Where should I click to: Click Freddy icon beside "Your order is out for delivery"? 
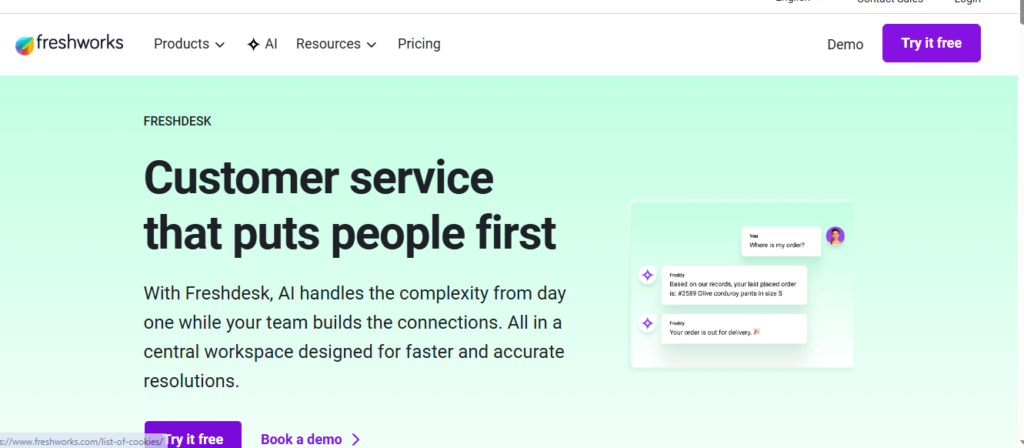point(647,323)
